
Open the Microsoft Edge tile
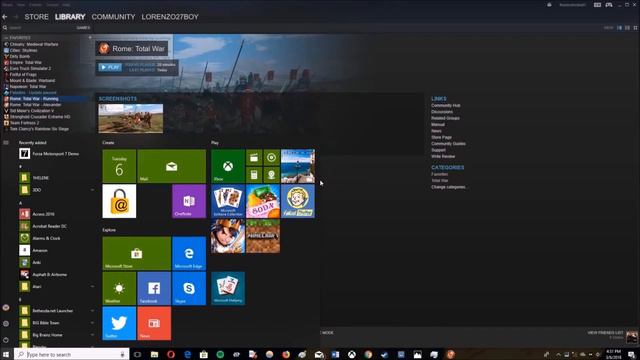point(189,253)
